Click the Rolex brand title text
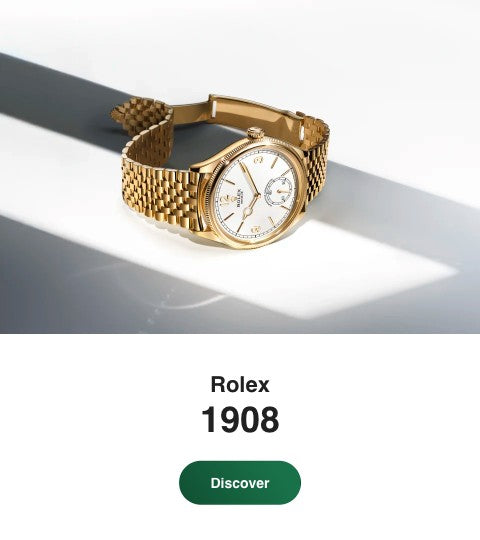Screen dimensions: 480x540 tap(240, 384)
